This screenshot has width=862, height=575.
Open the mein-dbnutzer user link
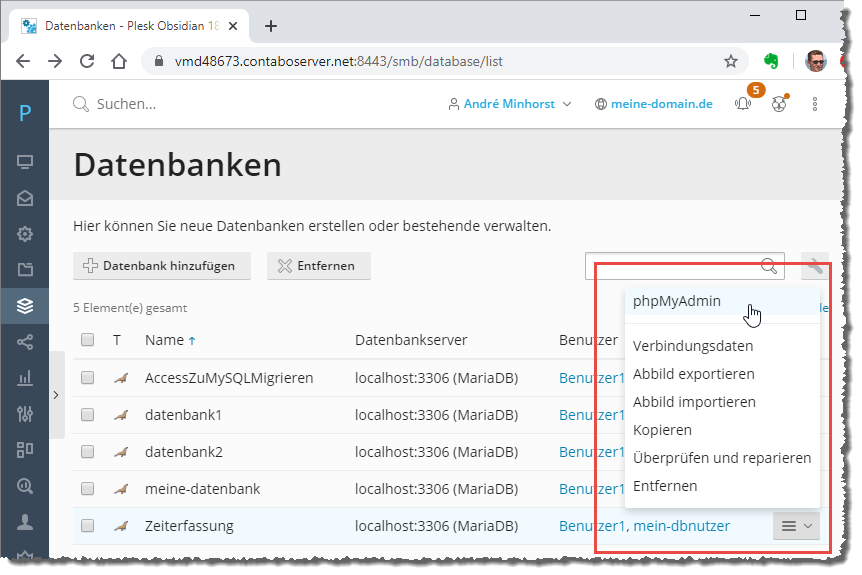click(682, 526)
